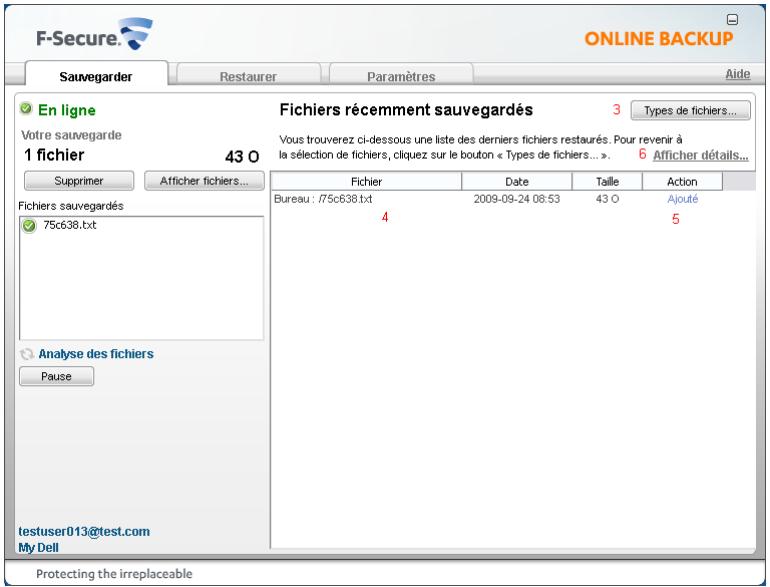This screenshot has width=770, height=587.
Task: Click the testuser013@test.com account label
Action: [x=84, y=531]
